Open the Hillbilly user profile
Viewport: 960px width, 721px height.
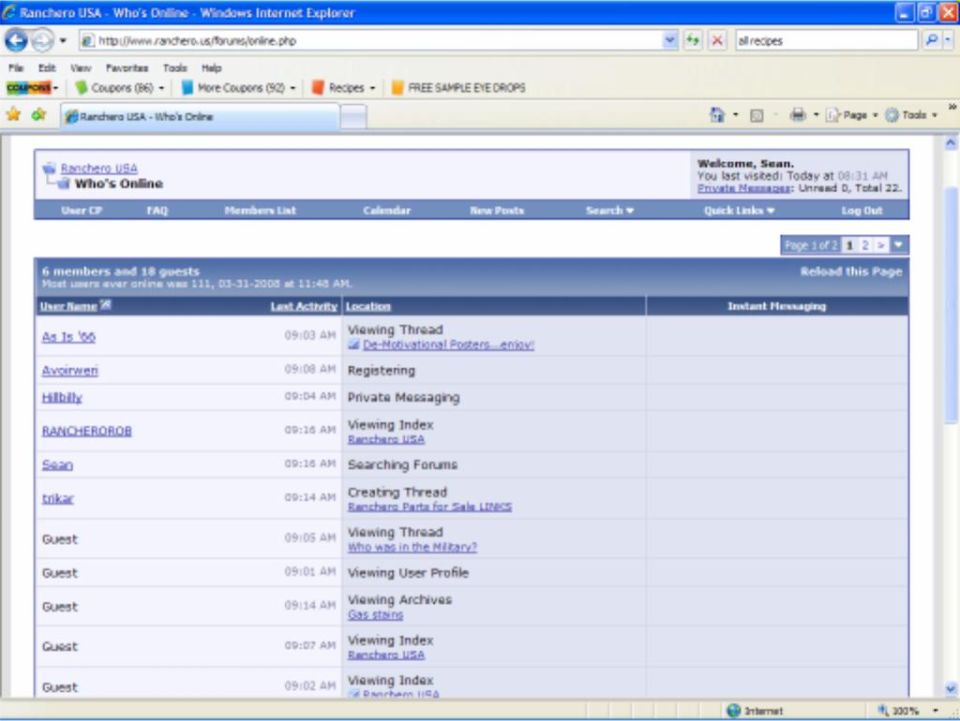point(62,397)
